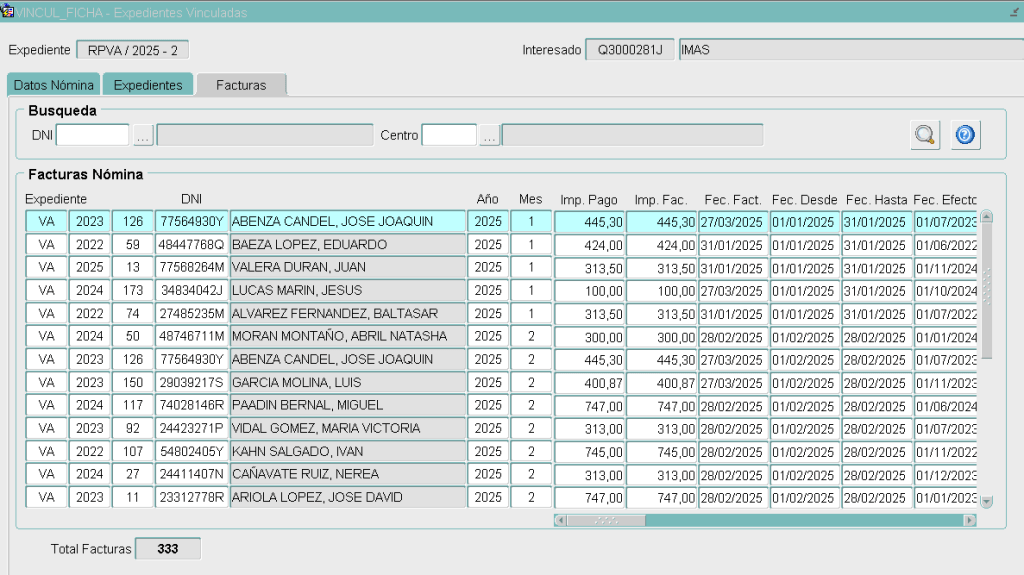Click the restore icon at title bar right
1024x575 pixels.
[1014, 13]
